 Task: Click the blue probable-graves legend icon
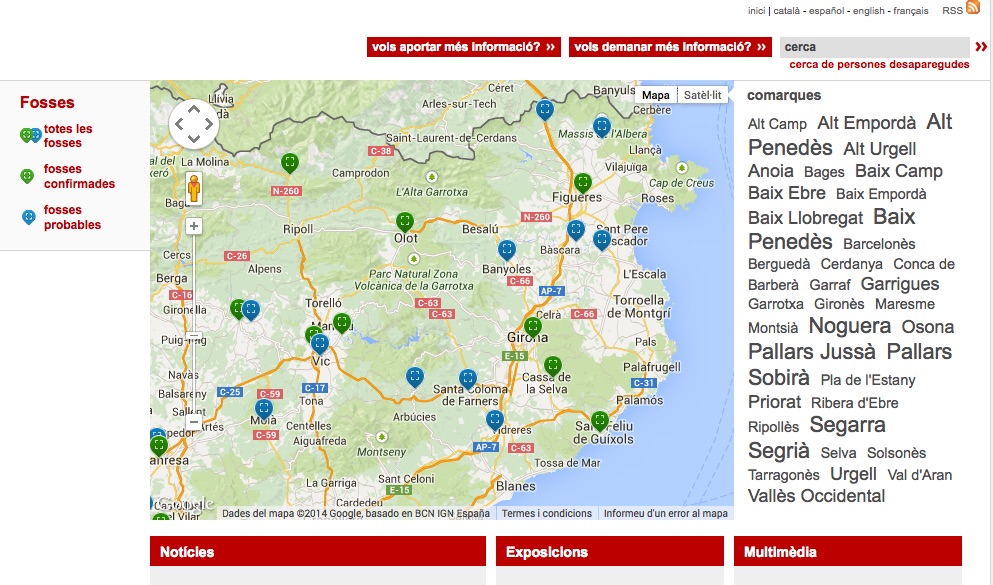click(28, 218)
